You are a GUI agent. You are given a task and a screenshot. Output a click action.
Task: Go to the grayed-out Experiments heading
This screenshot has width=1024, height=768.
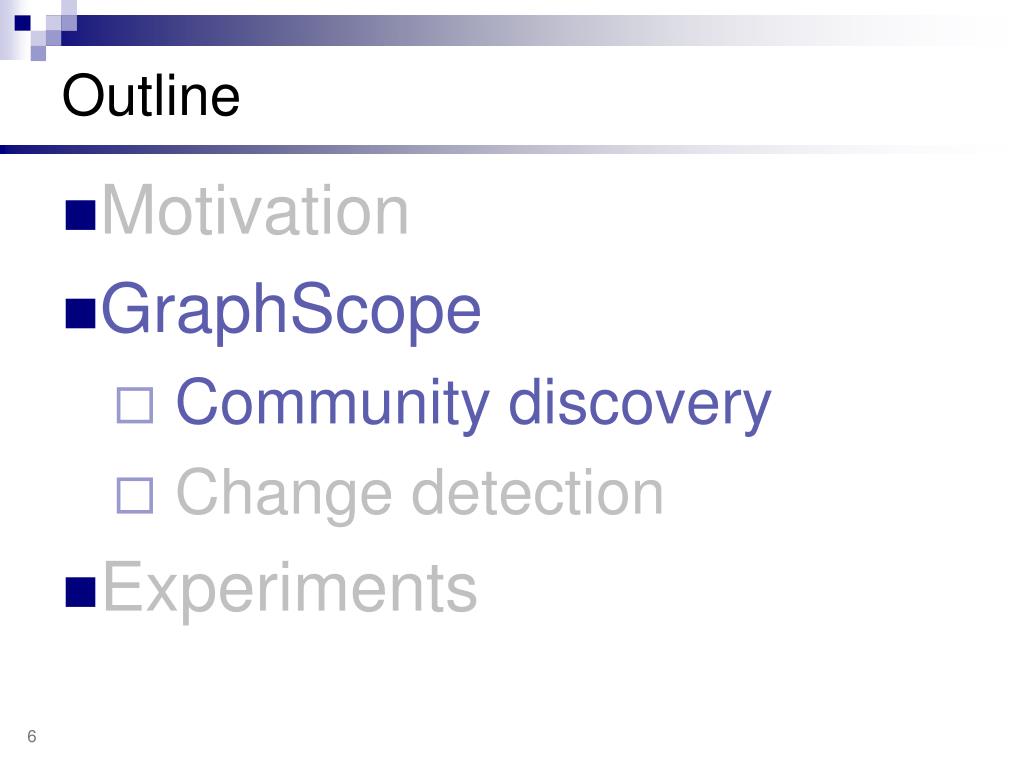[289, 588]
